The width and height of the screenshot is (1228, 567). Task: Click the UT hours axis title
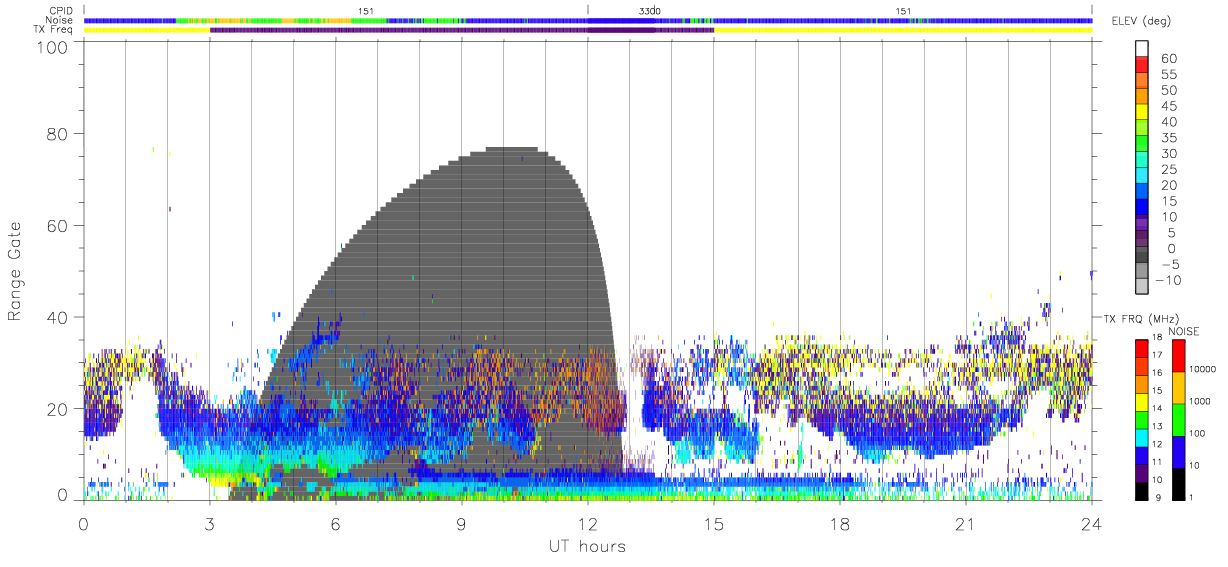click(x=586, y=546)
